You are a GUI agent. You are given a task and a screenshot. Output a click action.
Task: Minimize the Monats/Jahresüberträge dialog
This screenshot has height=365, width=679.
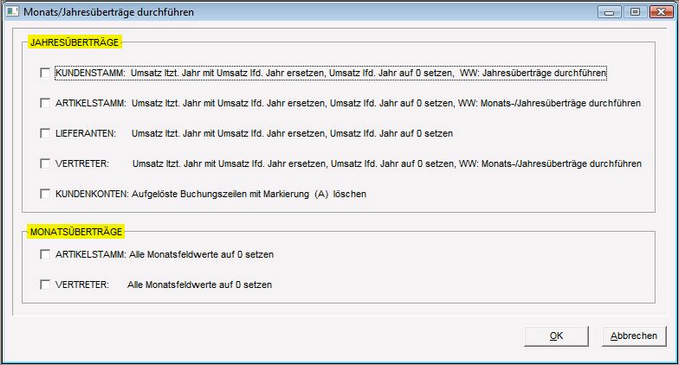609,12
